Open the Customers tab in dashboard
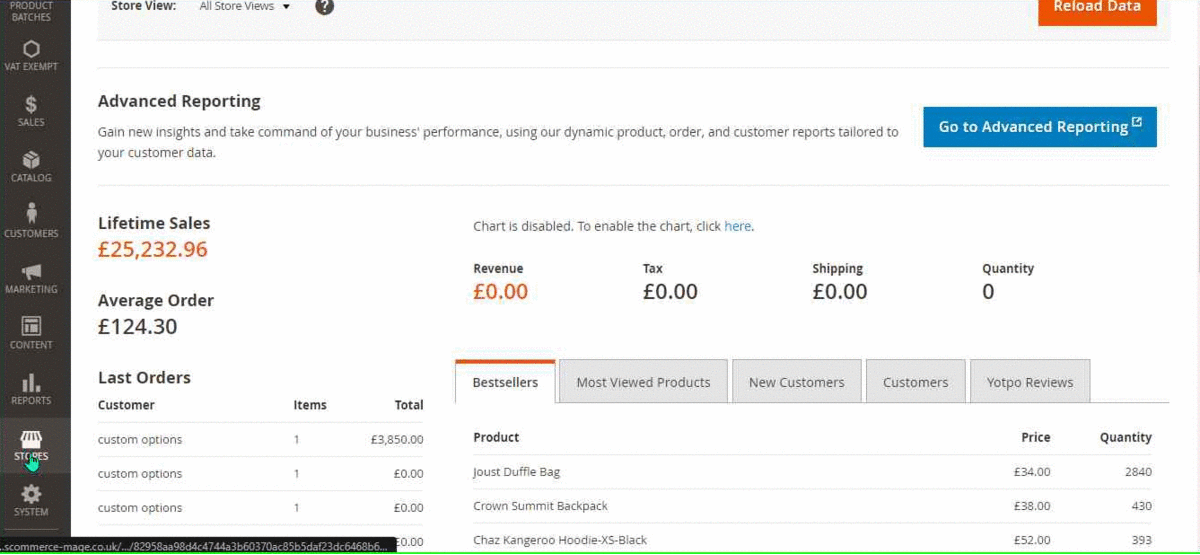Image resolution: width=1200 pixels, height=555 pixels. coord(915,382)
